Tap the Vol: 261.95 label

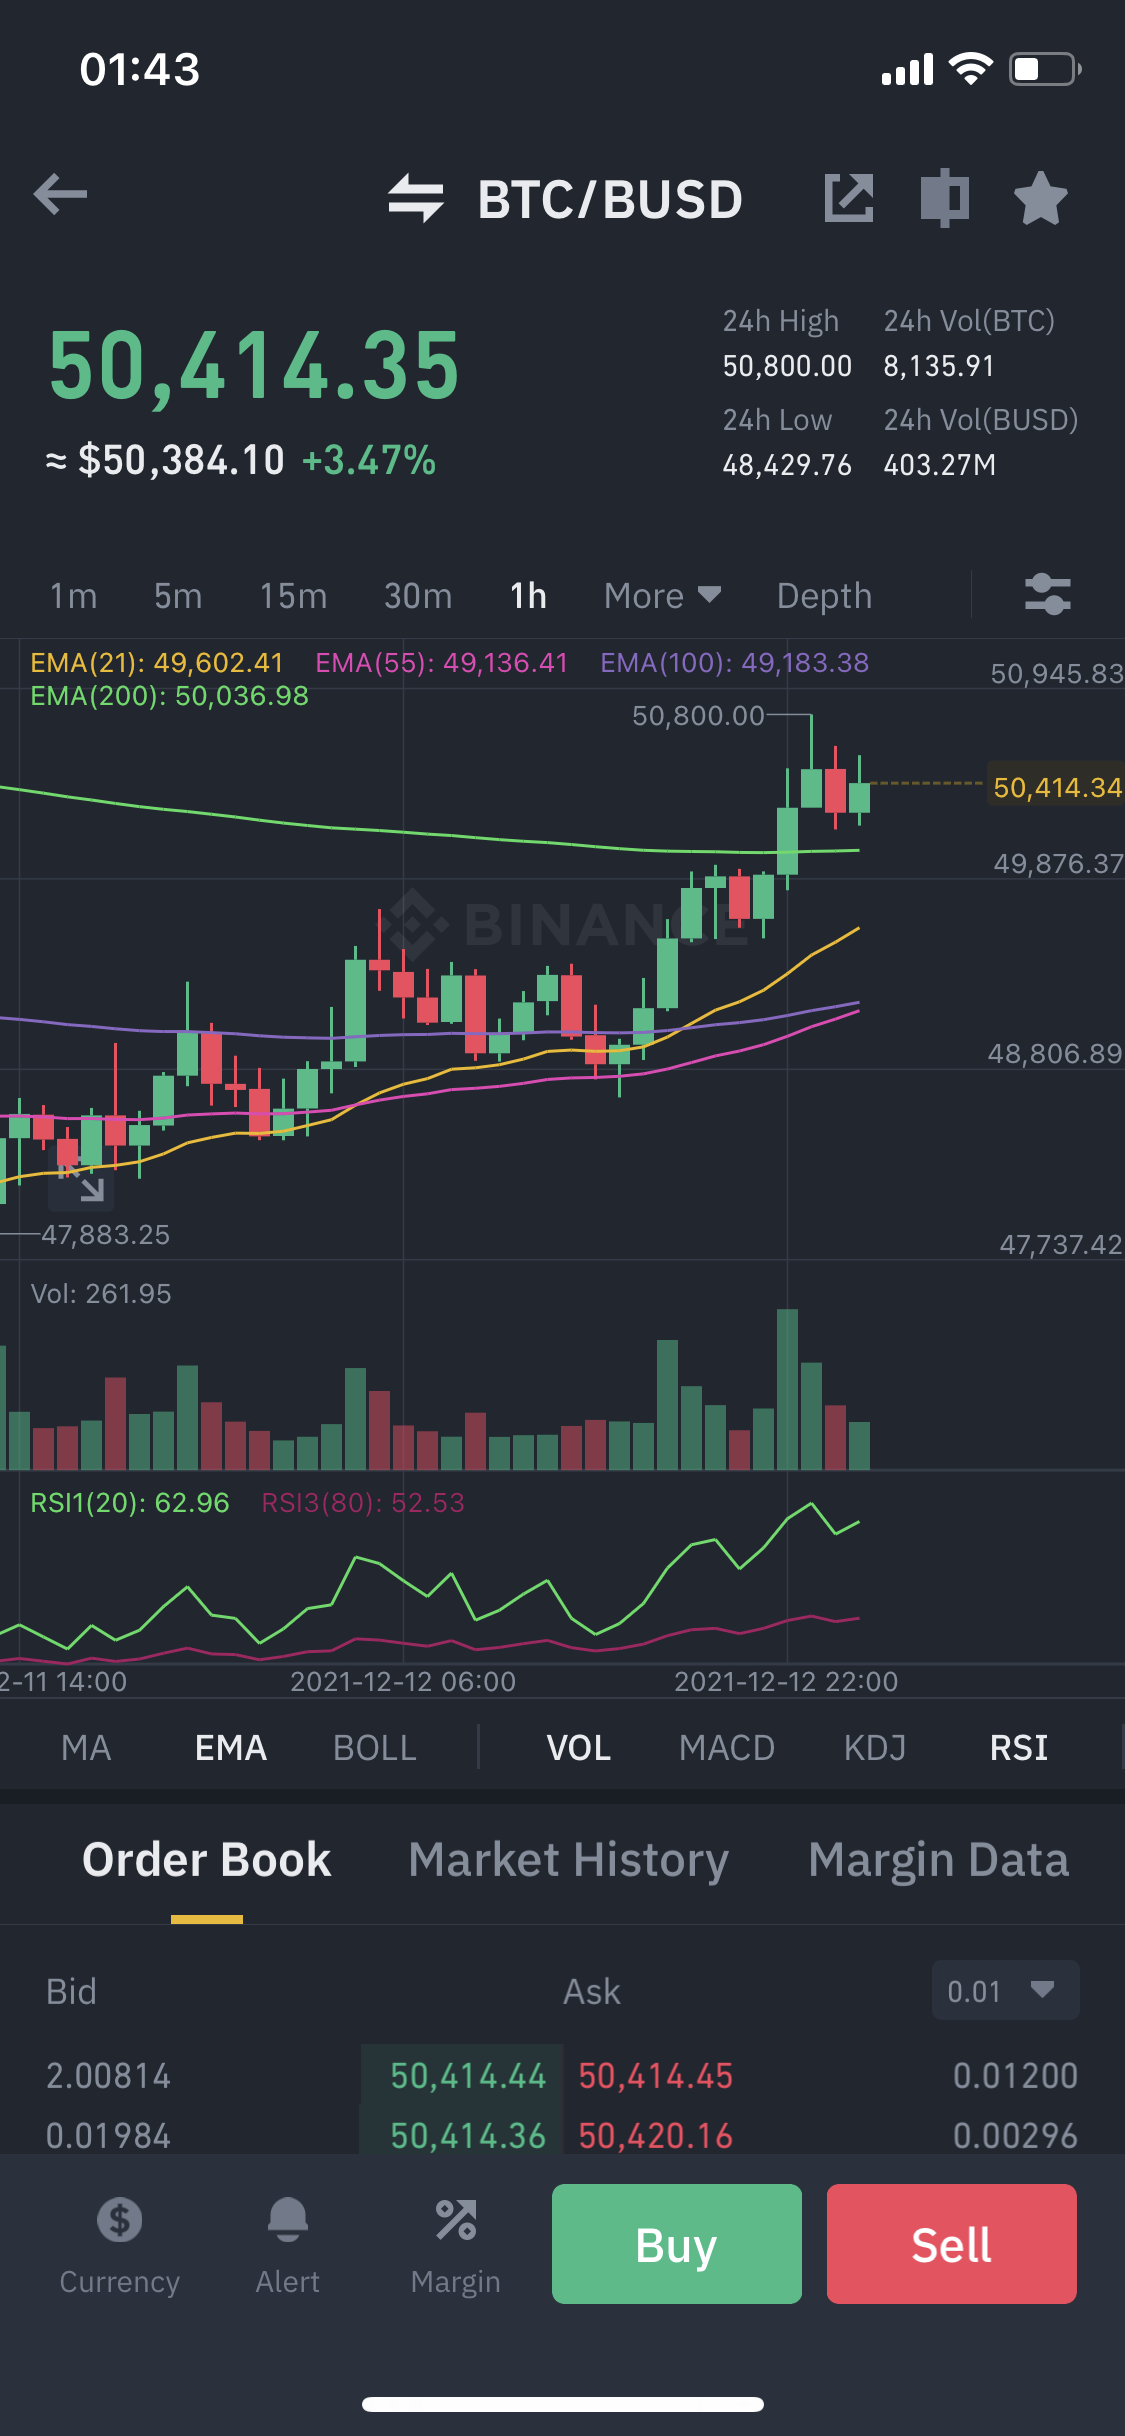coord(101,1294)
